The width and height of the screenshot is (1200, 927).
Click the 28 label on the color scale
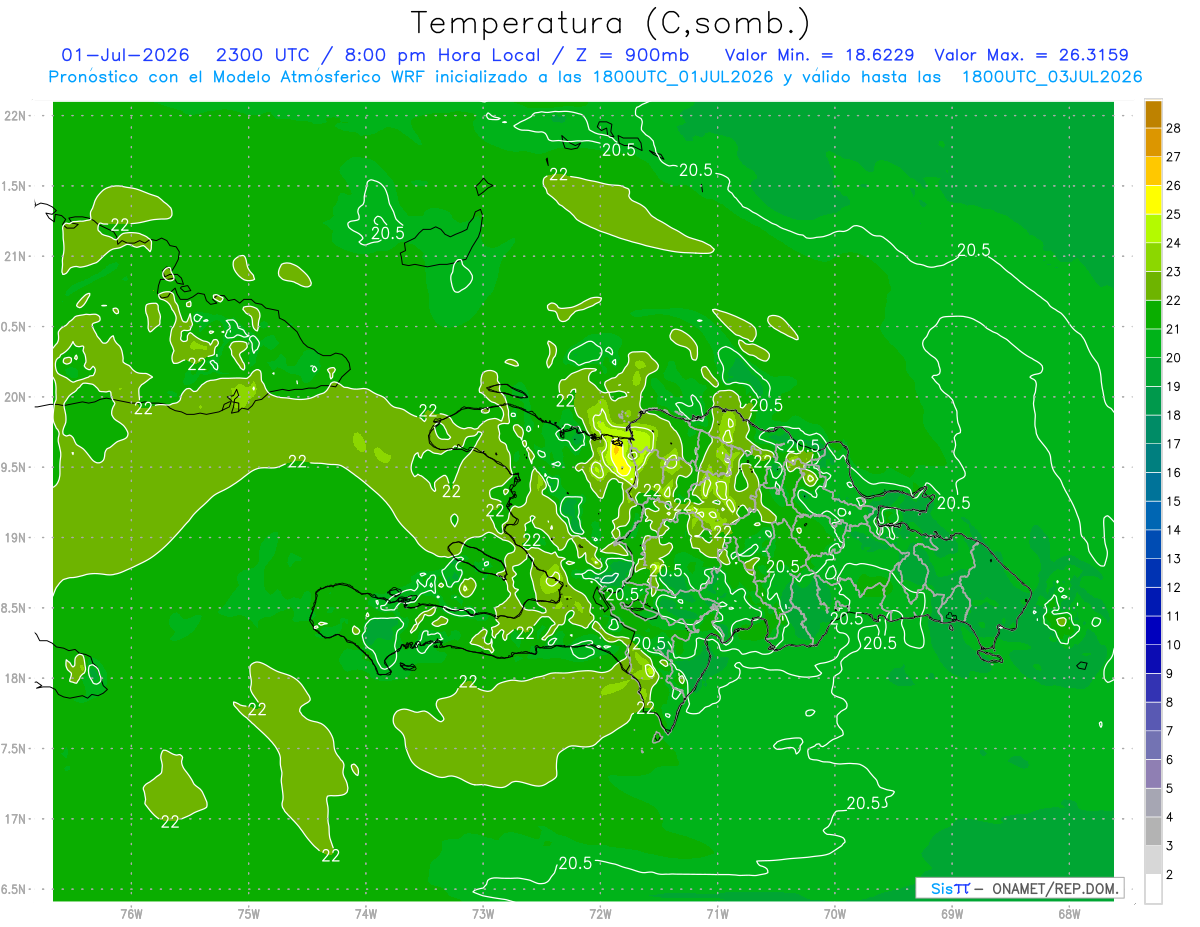[x=1174, y=128]
